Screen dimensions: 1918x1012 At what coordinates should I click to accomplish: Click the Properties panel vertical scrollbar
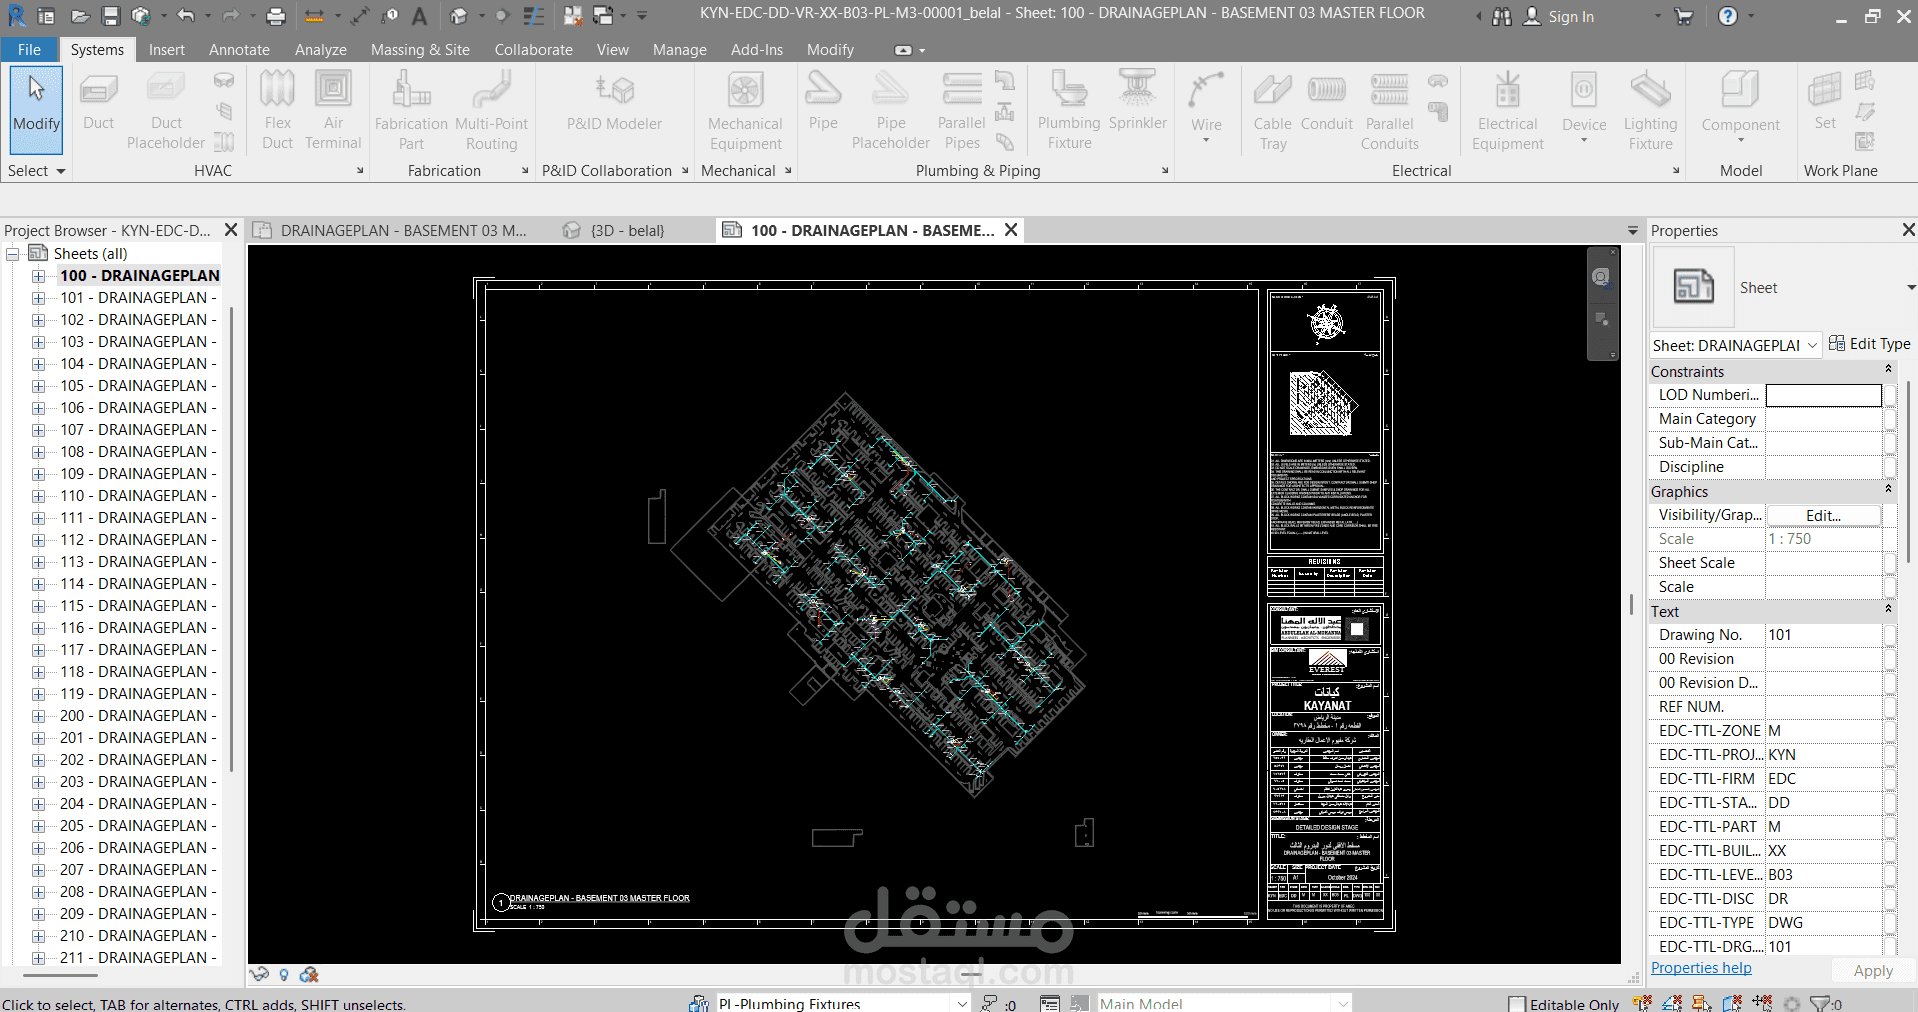(1910, 470)
